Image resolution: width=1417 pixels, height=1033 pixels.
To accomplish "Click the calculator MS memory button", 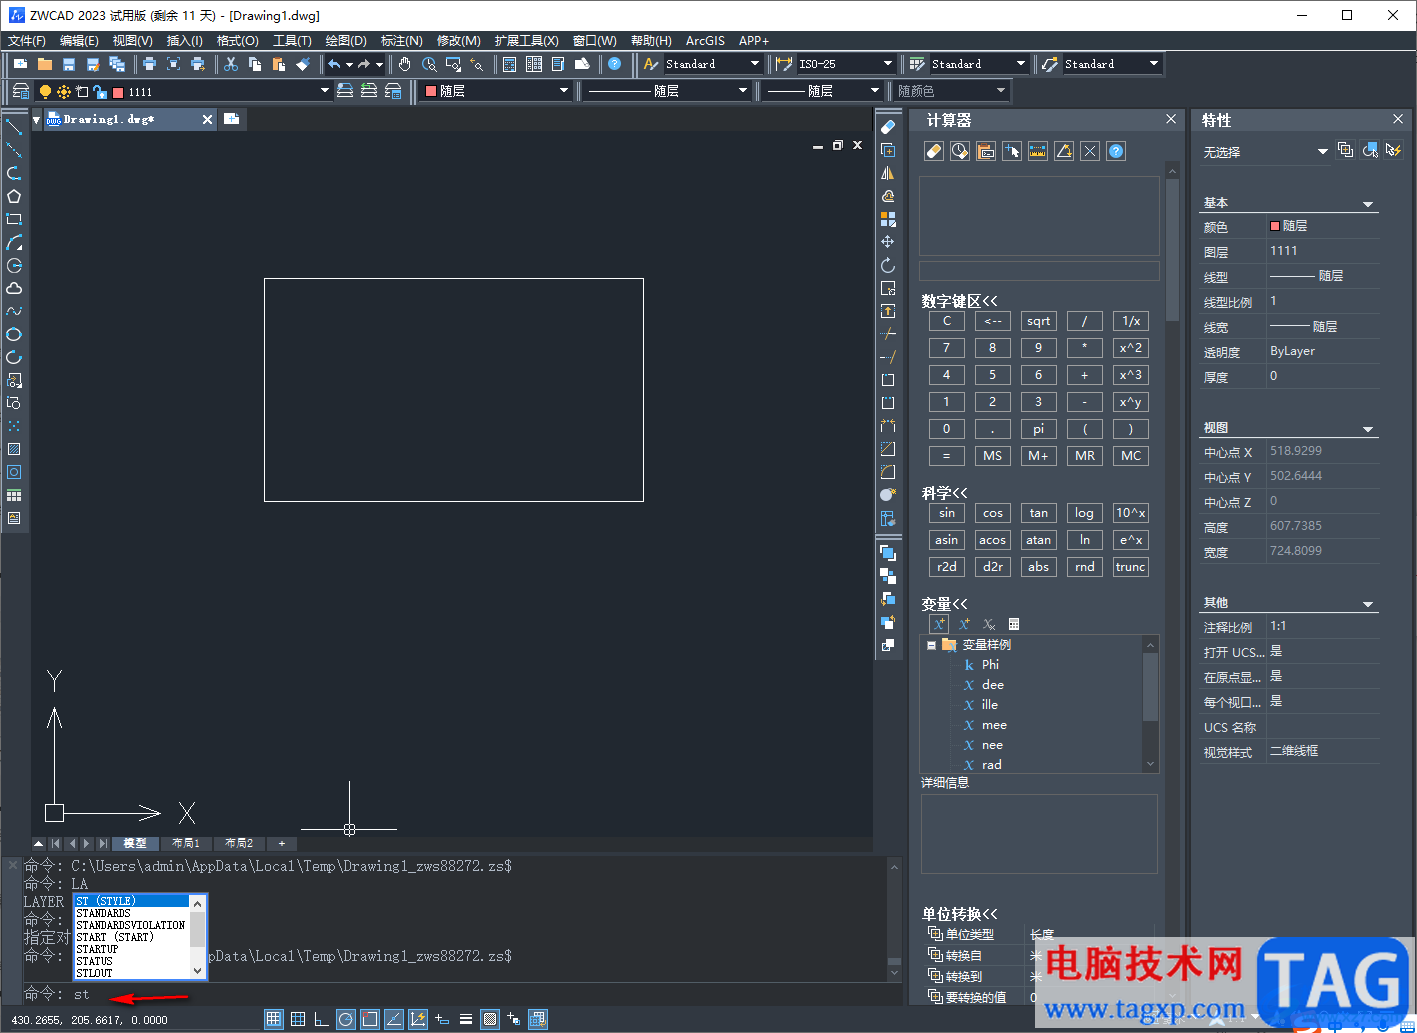I will 993,456.
